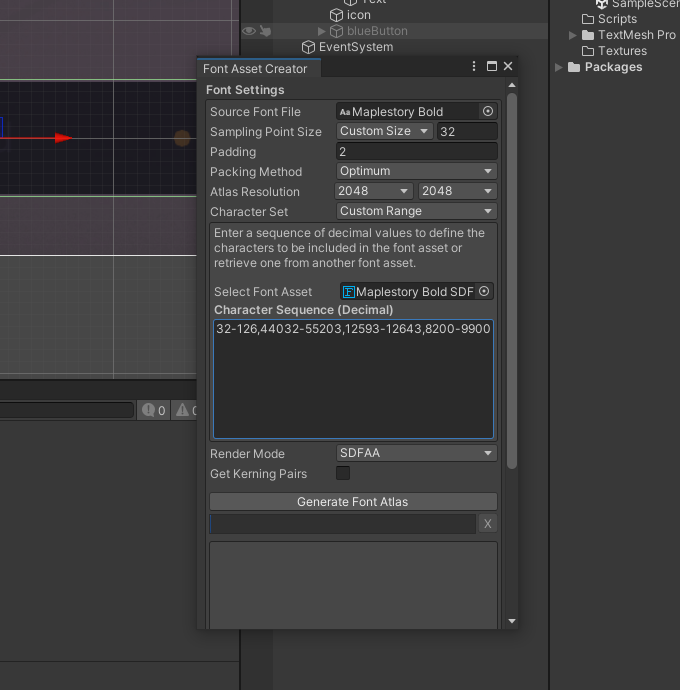Screen dimensions: 680x690
Task: Click the Maplestory Bold SDF asset field
Action: pyautogui.click(x=408, y=291)
